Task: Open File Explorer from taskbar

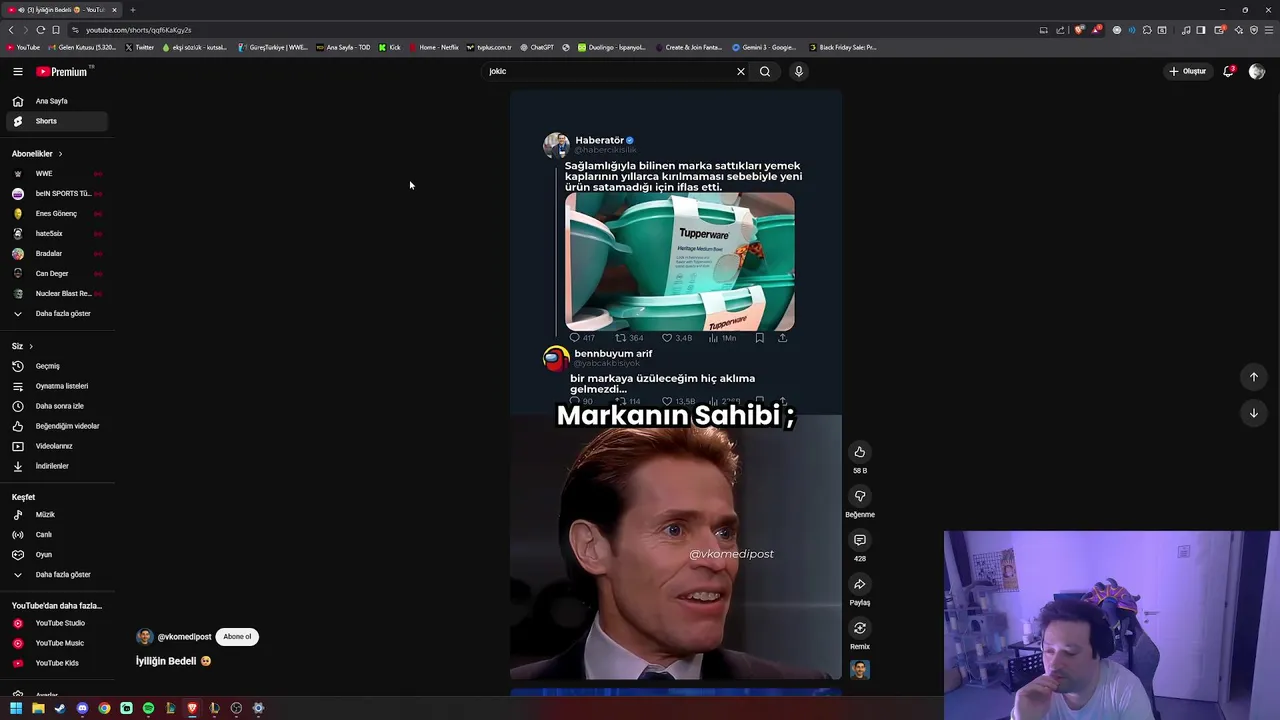Action: tap(38, 708)
